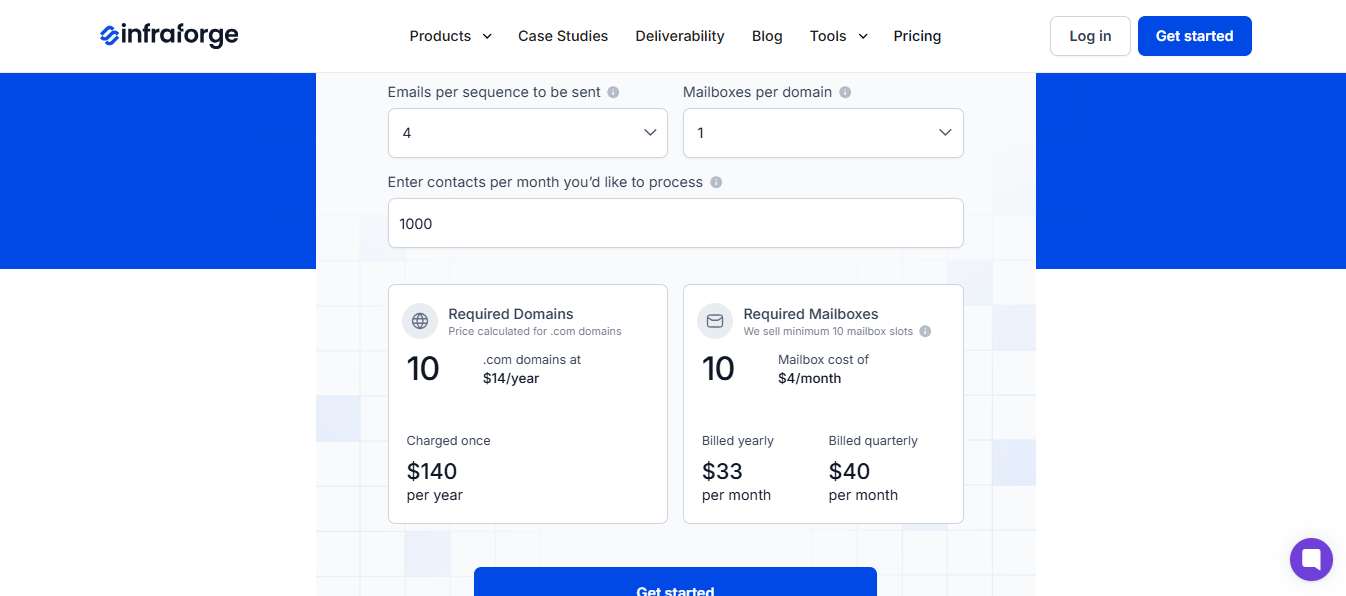Open the Emails per sequence dropdown

(x=527, y=132)
